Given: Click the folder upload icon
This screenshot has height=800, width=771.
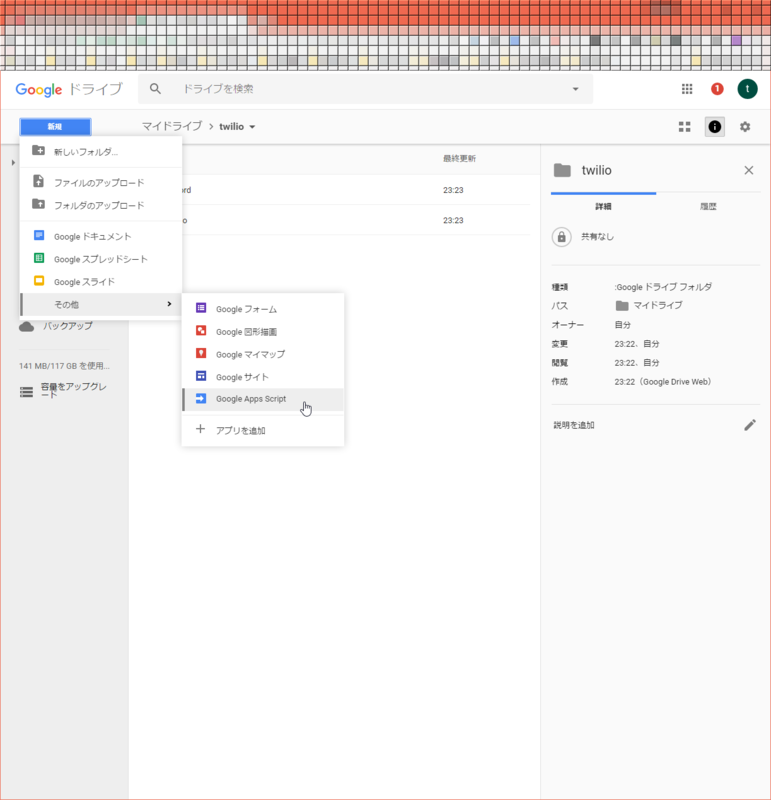Looking at the screenshot, I should 38,204.
